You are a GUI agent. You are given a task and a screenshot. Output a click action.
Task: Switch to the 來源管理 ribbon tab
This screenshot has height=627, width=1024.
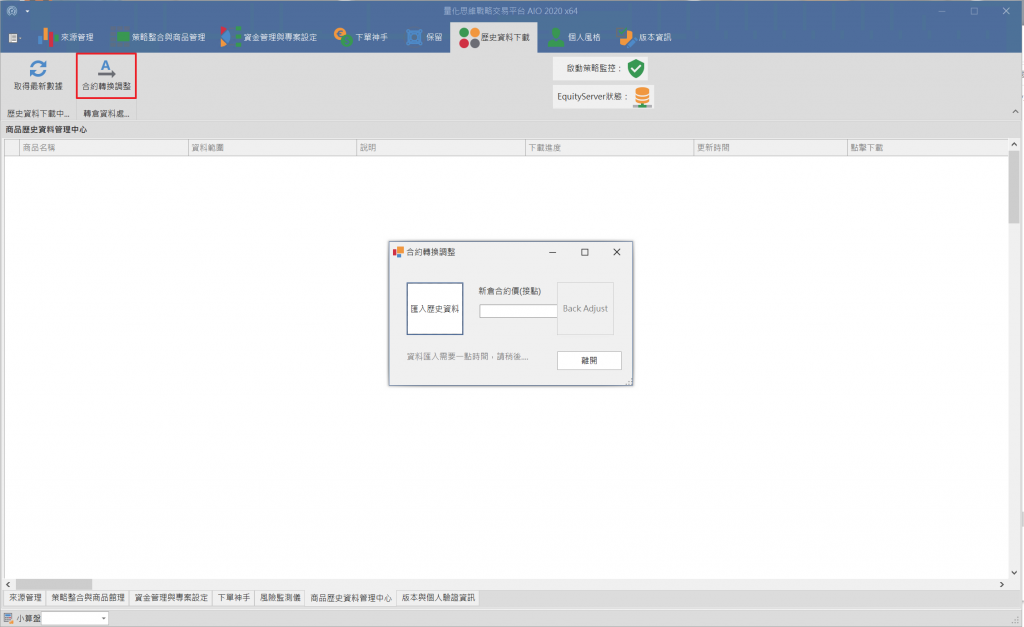(66, 38)
